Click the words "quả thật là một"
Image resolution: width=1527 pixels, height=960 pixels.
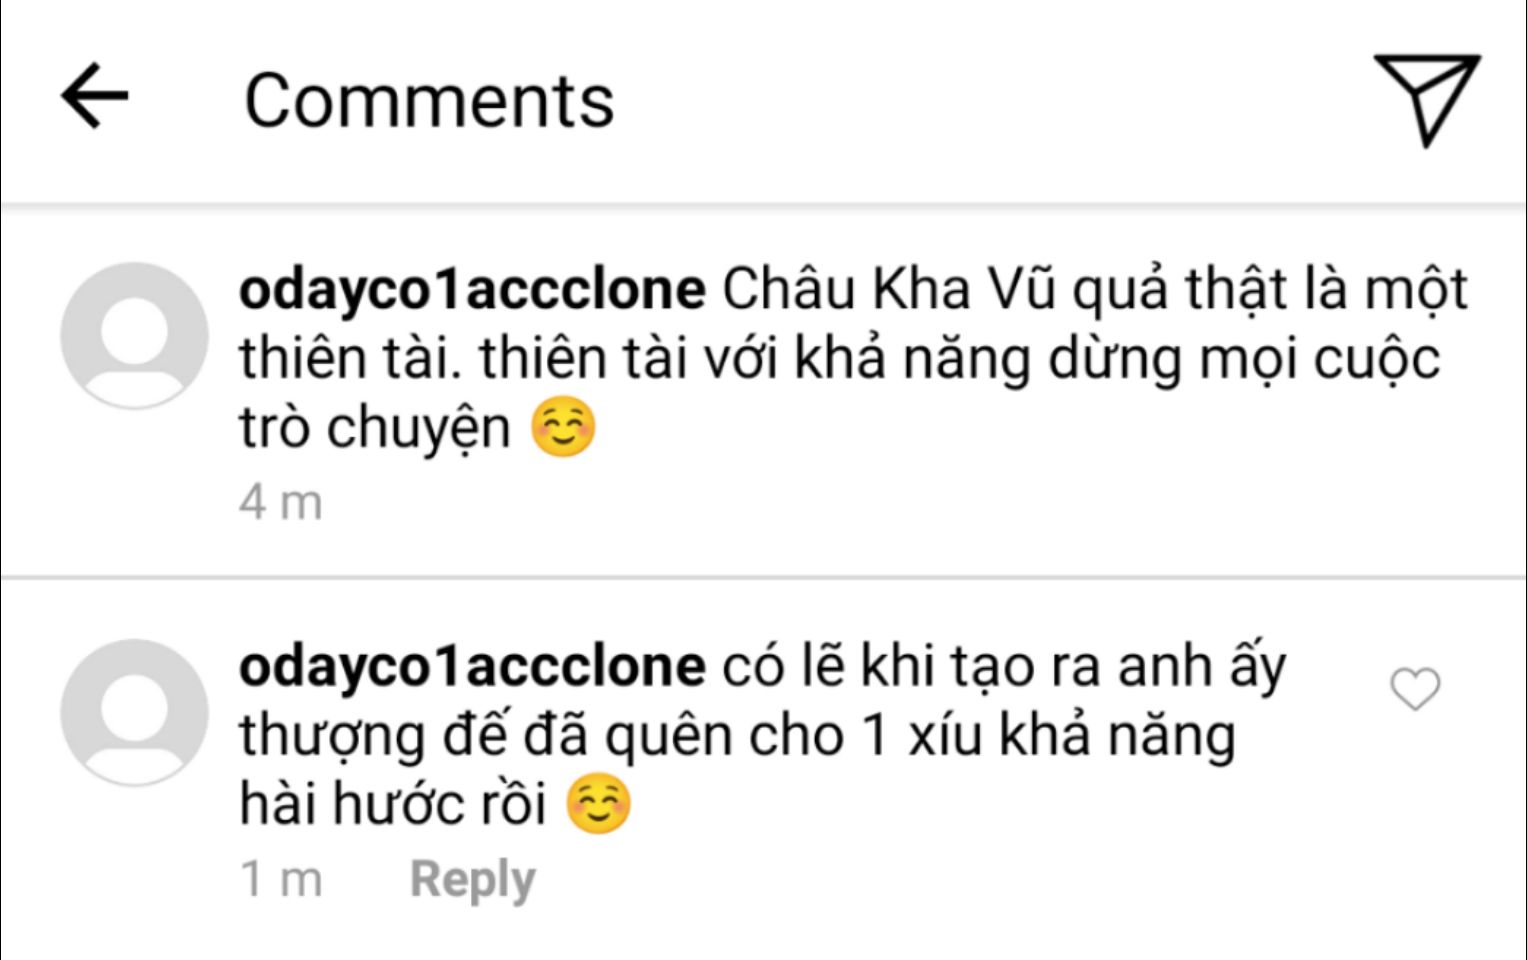click(x=1270, y=291)
